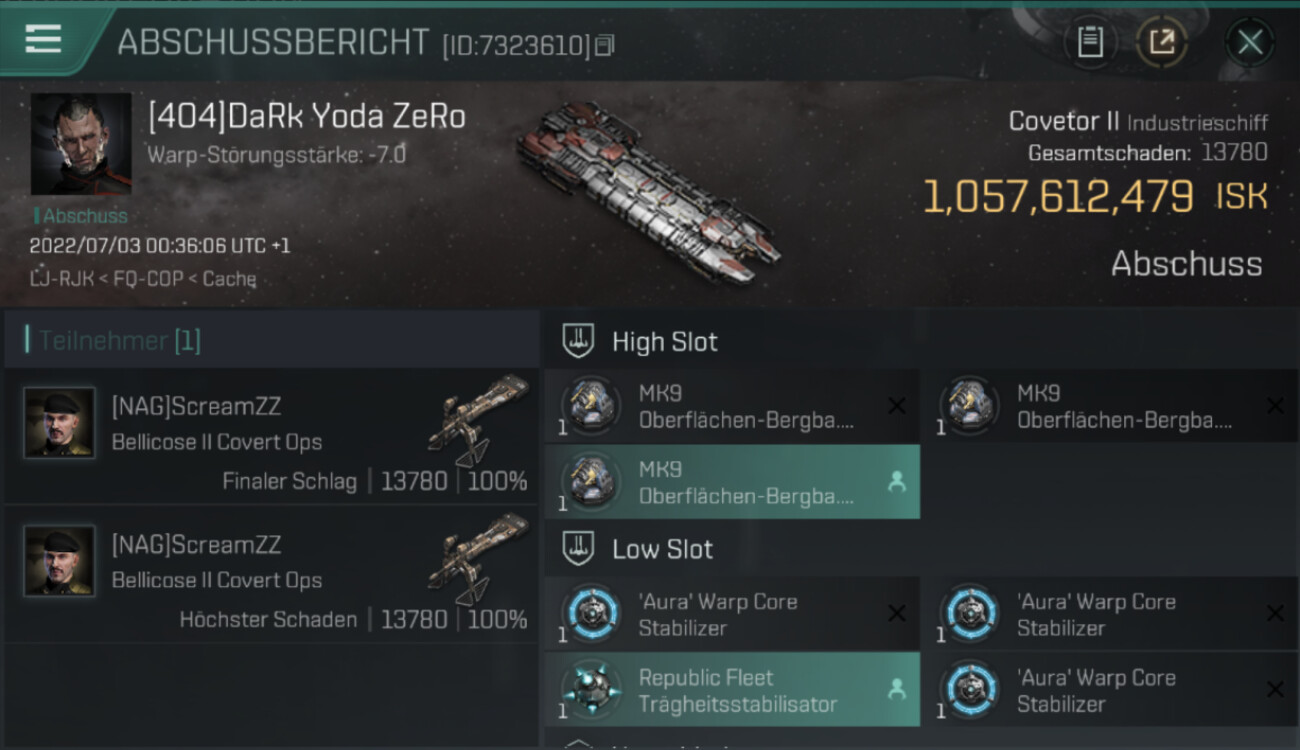The width and height of the screenshot is (1300, 750).
Task: Click the clipboard report icon
Action: (1090, 42)
